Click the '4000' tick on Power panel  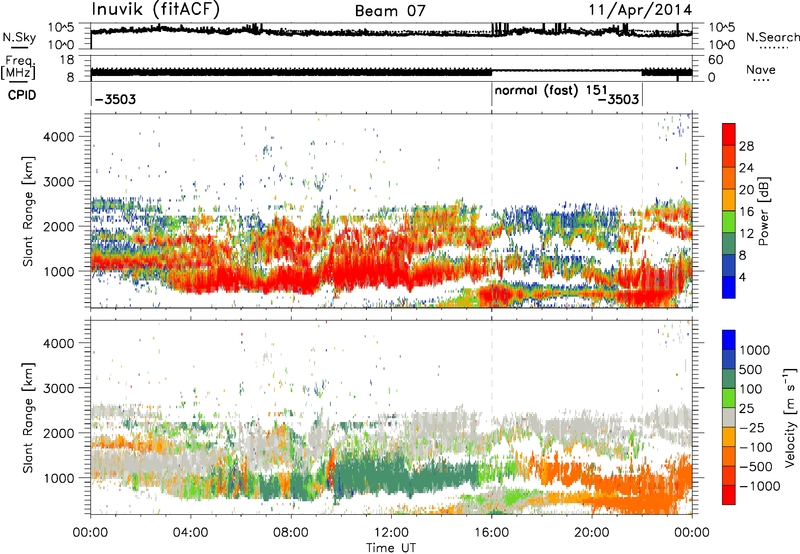pos(58,137)
